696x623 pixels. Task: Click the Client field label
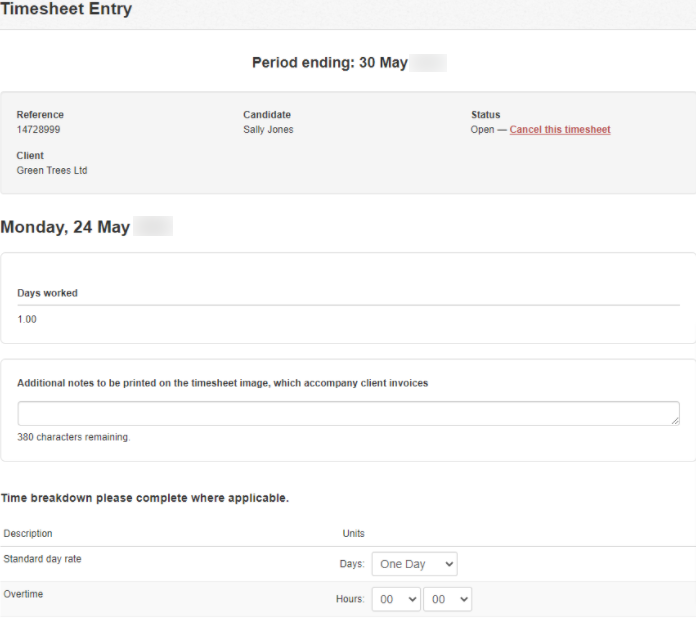coord(30,155)
